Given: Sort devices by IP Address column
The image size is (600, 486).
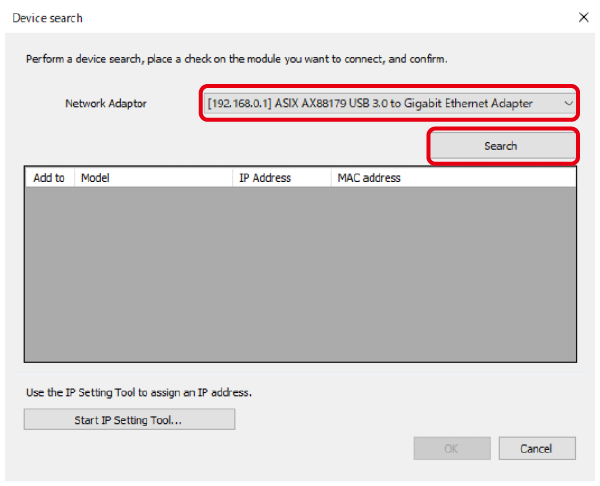Looking at the screenshot, I should (280, 178).
